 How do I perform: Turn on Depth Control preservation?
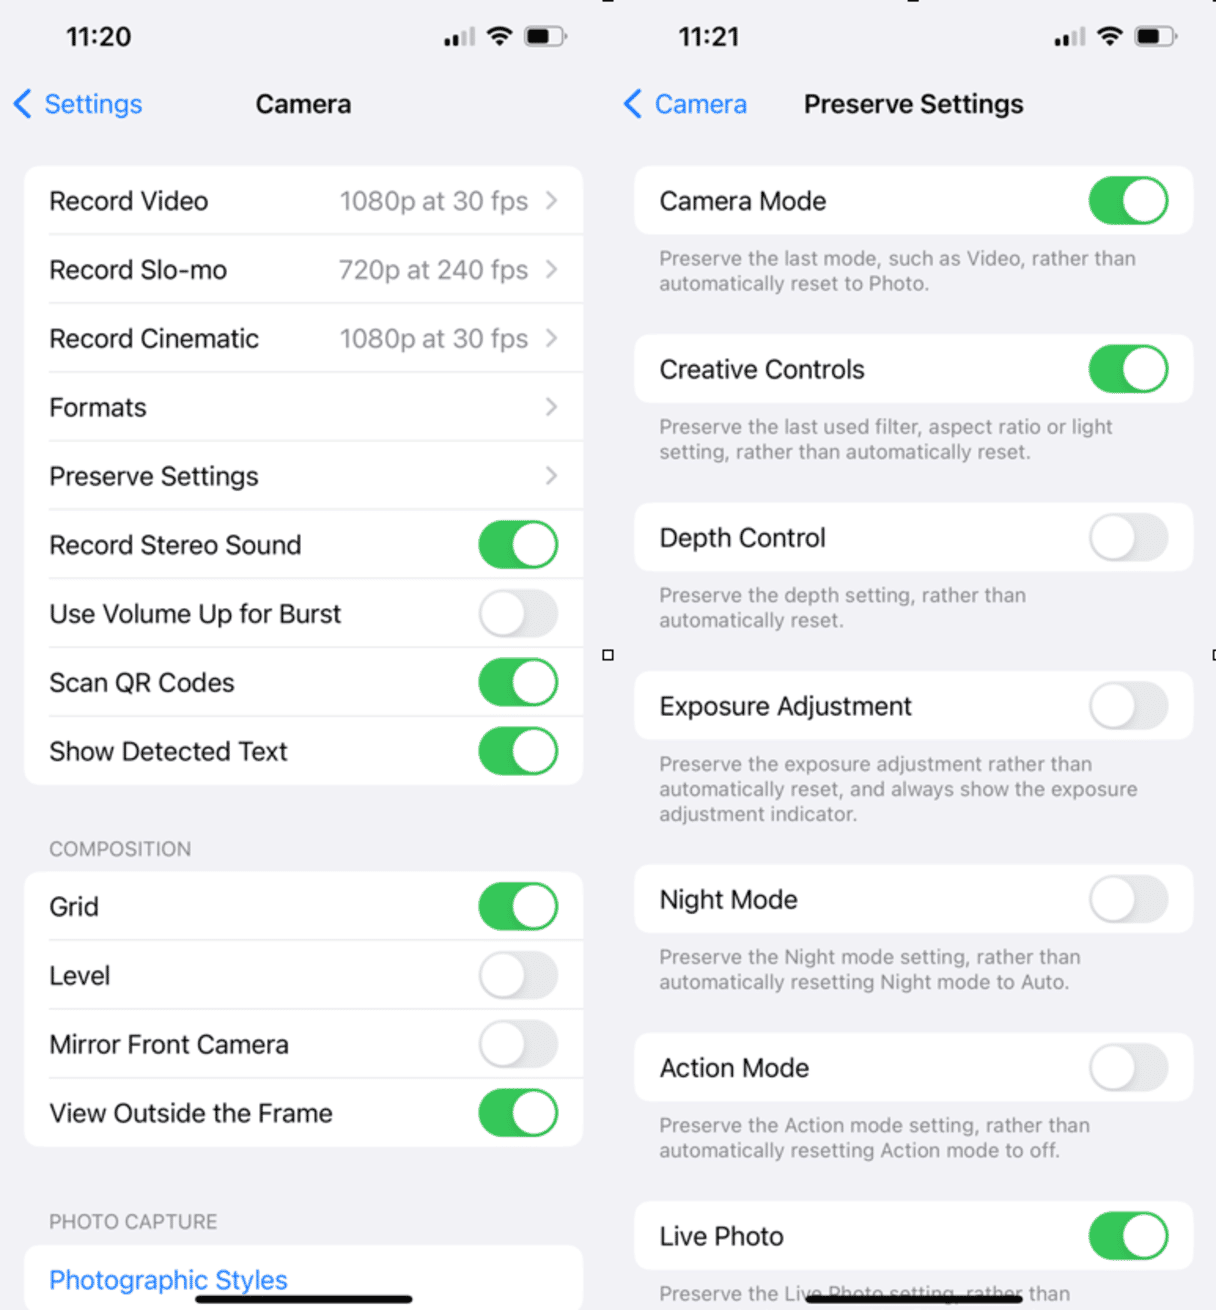tap(1128, 538)
